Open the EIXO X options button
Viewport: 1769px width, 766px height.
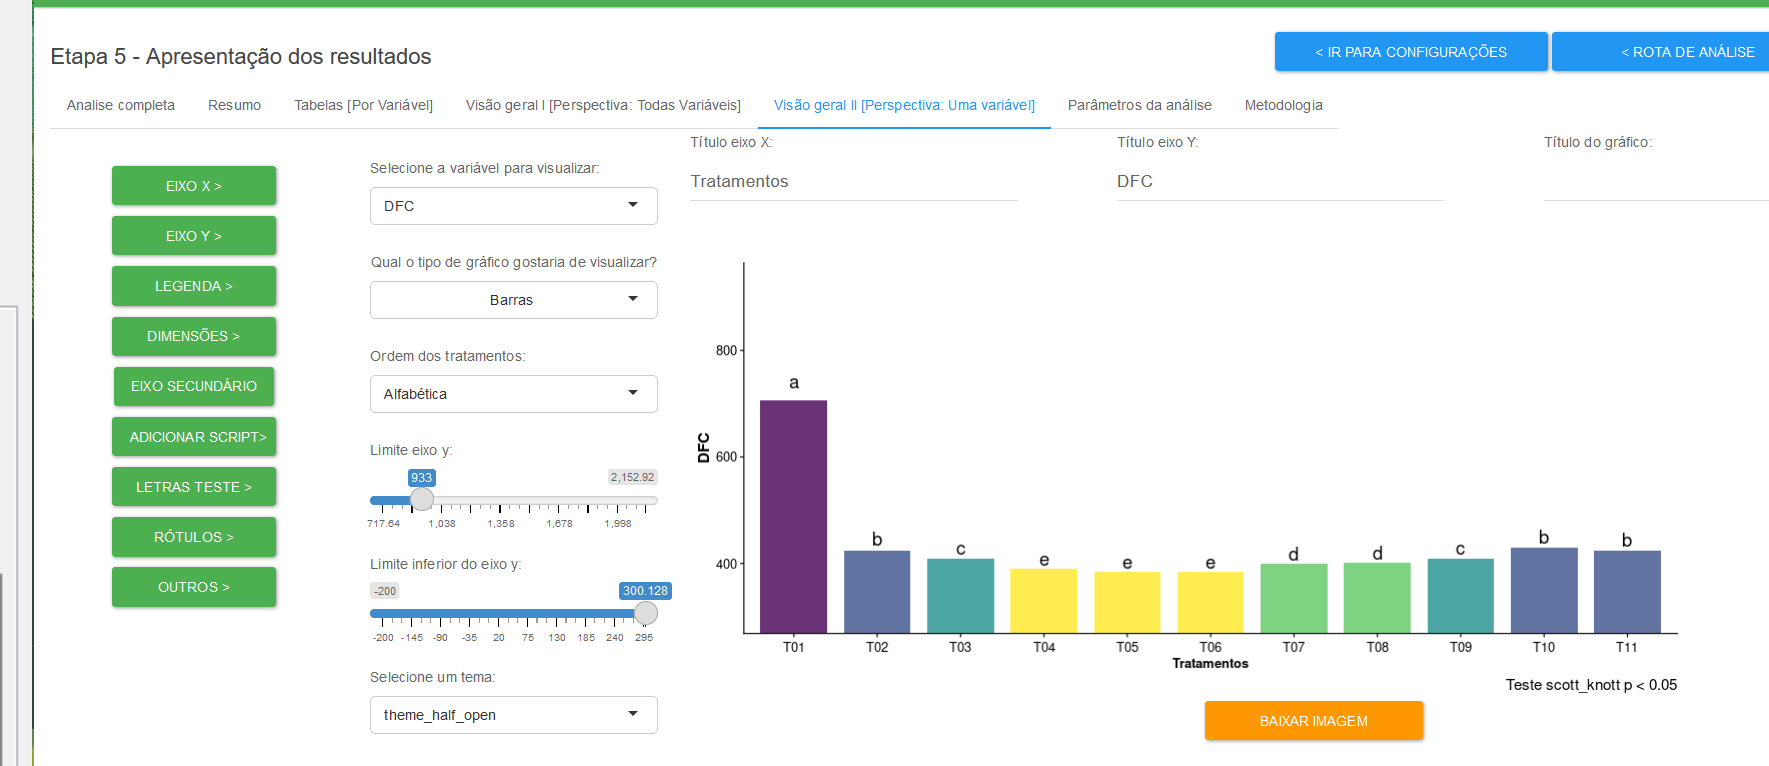193,186
